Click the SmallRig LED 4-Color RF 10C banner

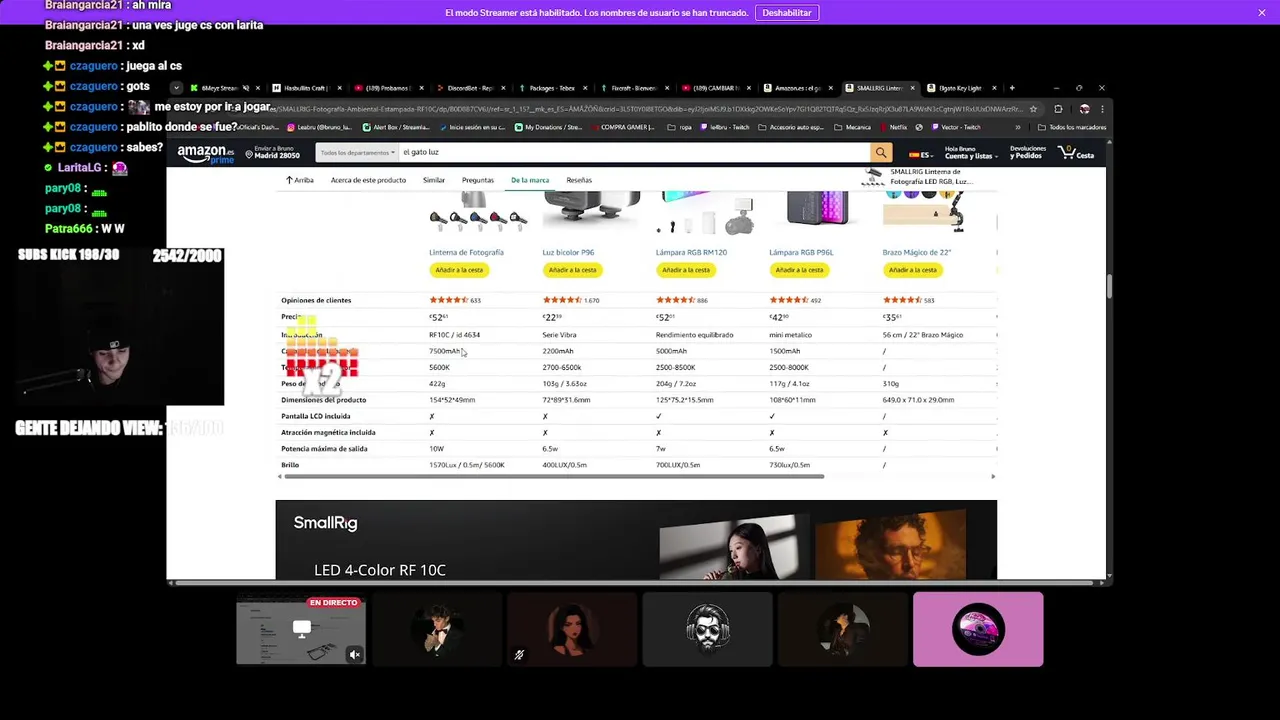(636, 540)
